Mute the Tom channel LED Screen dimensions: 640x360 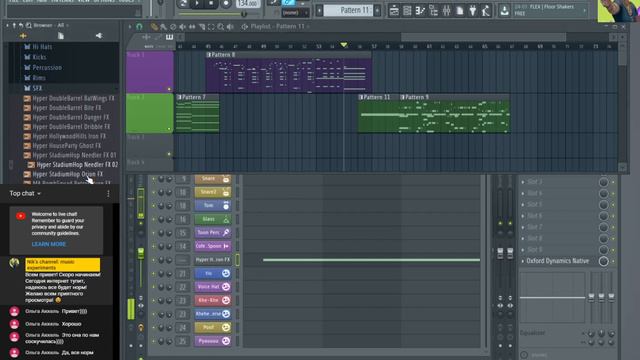pyautogui.click(x=154, y=206)
